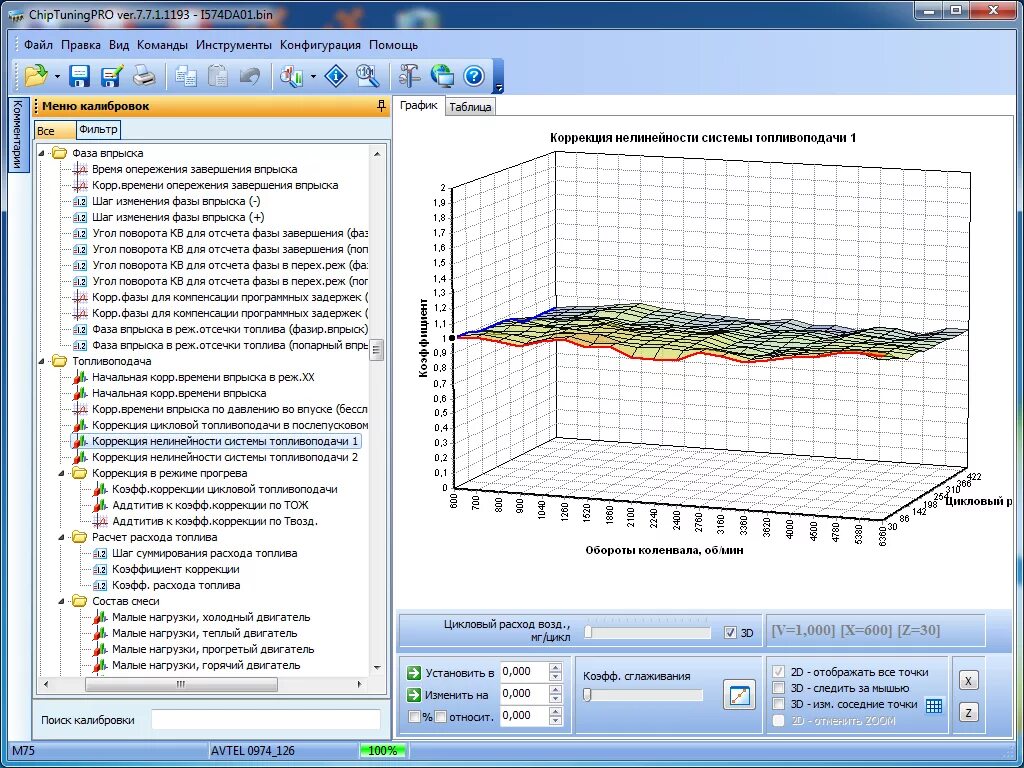Click the Copy documents icon in toolbar
The image size is (1024, 768).
(186, 76)
